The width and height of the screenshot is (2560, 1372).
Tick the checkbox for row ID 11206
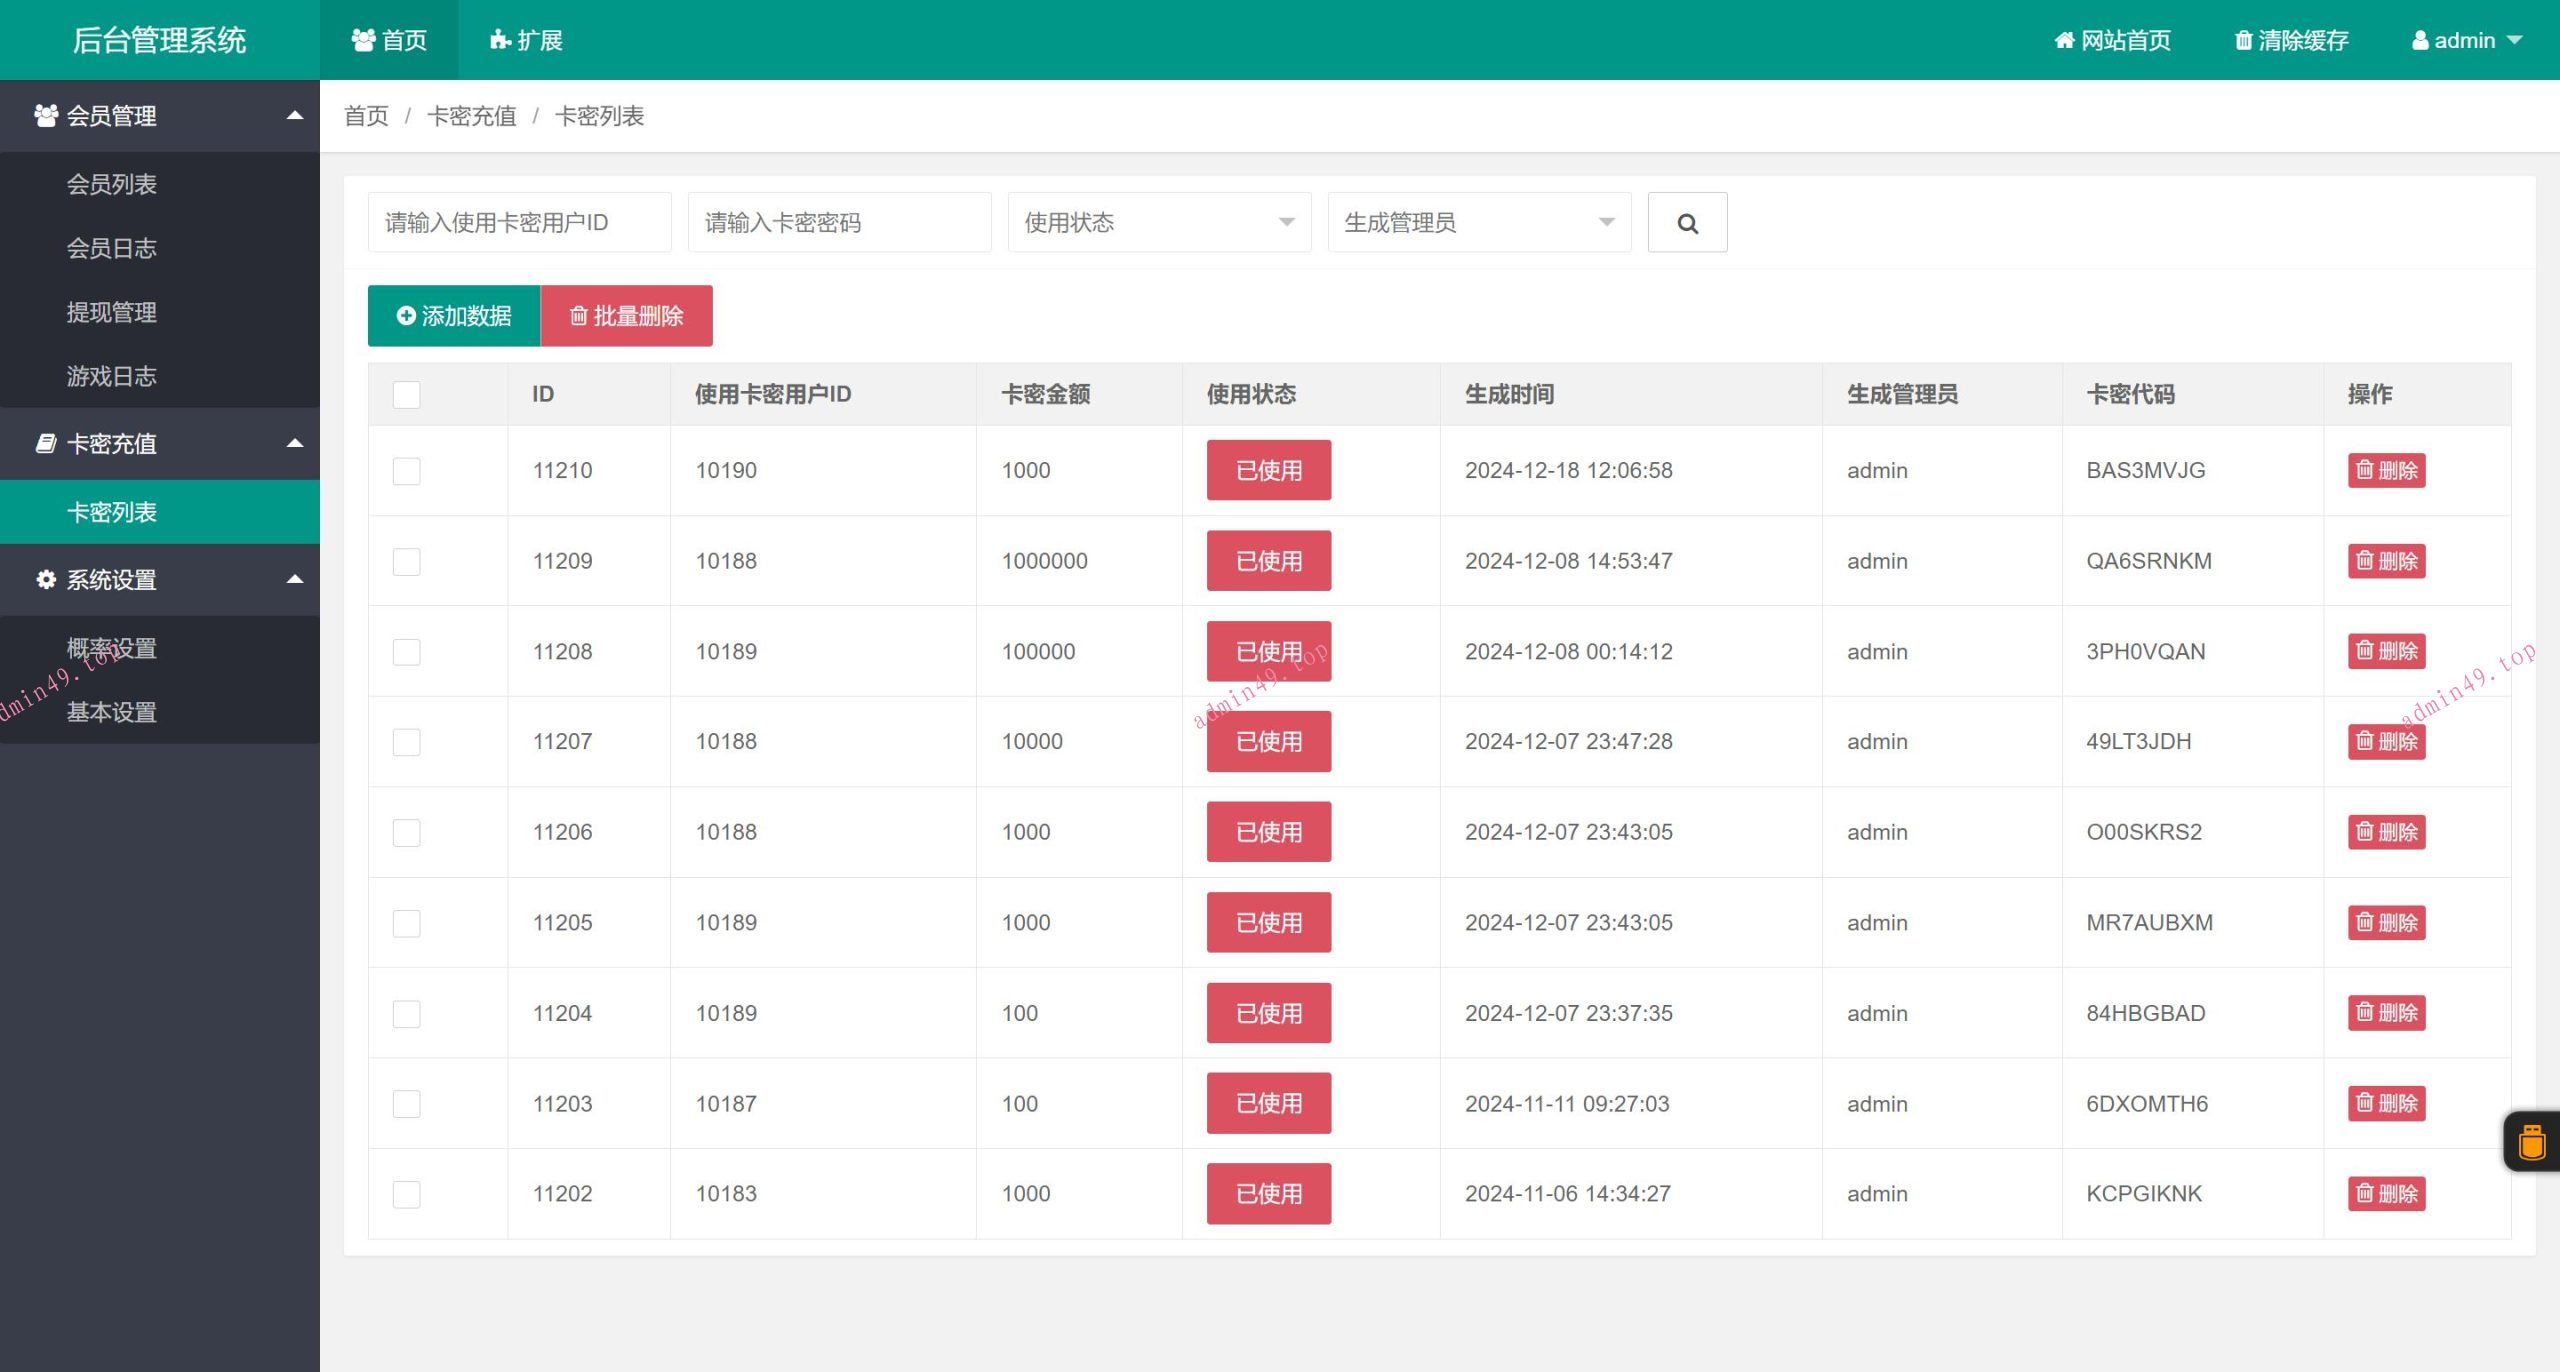406,832
